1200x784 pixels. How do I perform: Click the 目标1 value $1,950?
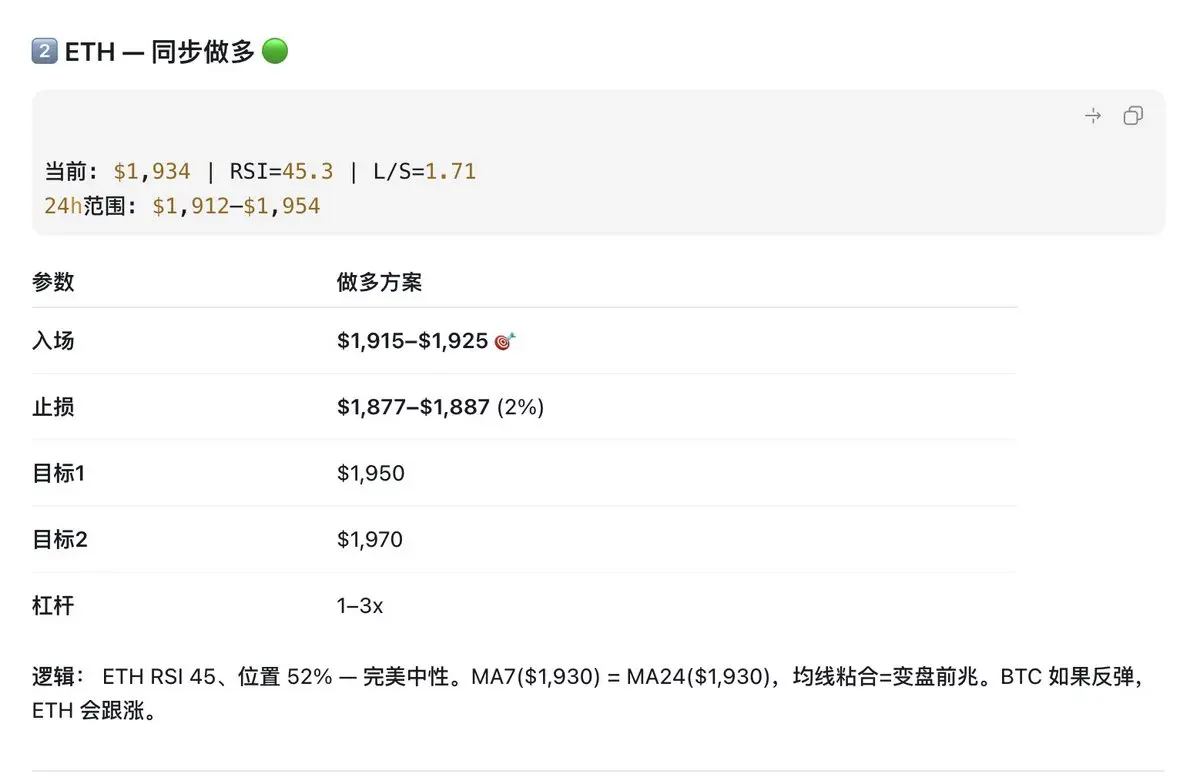pyautogui.click(x=371, y=473)
